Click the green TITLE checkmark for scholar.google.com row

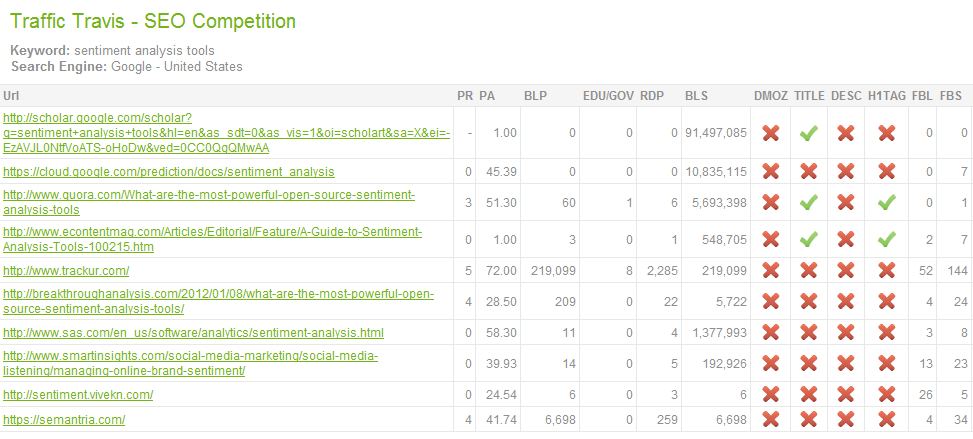808,133
